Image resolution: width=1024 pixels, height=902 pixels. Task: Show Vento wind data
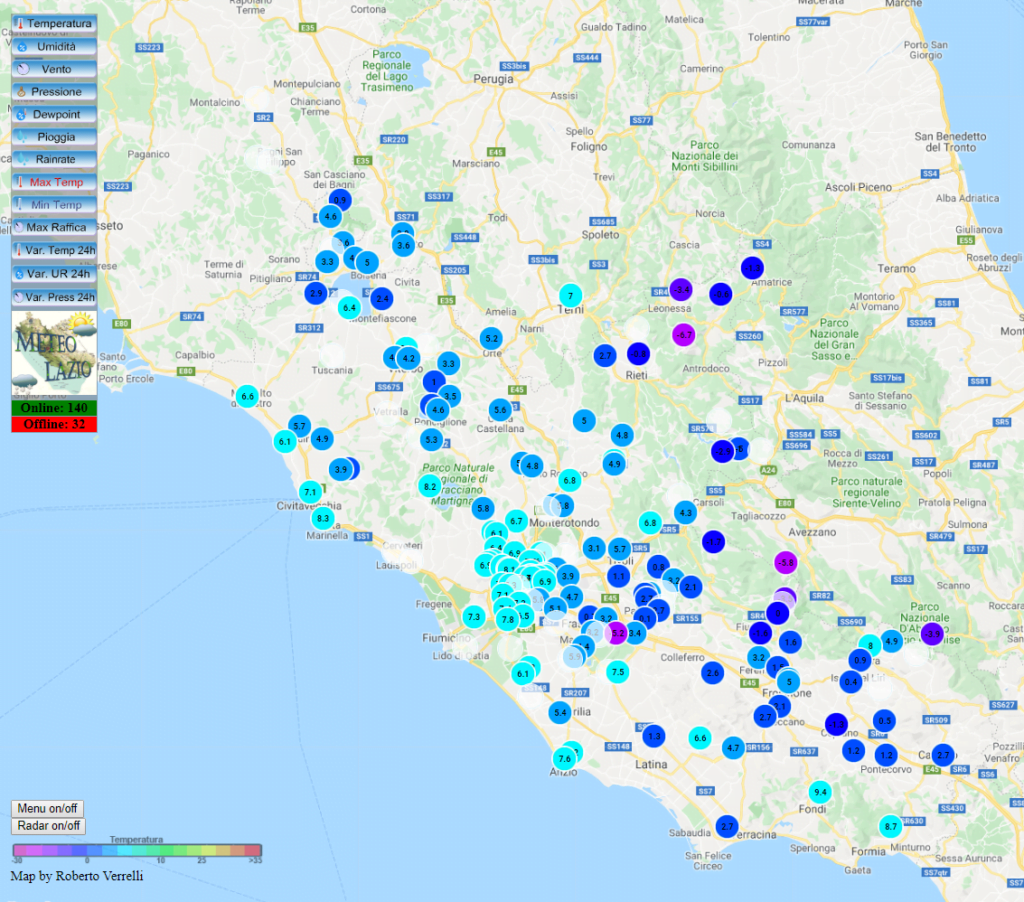pyautogui.click(x=54, y=69)
